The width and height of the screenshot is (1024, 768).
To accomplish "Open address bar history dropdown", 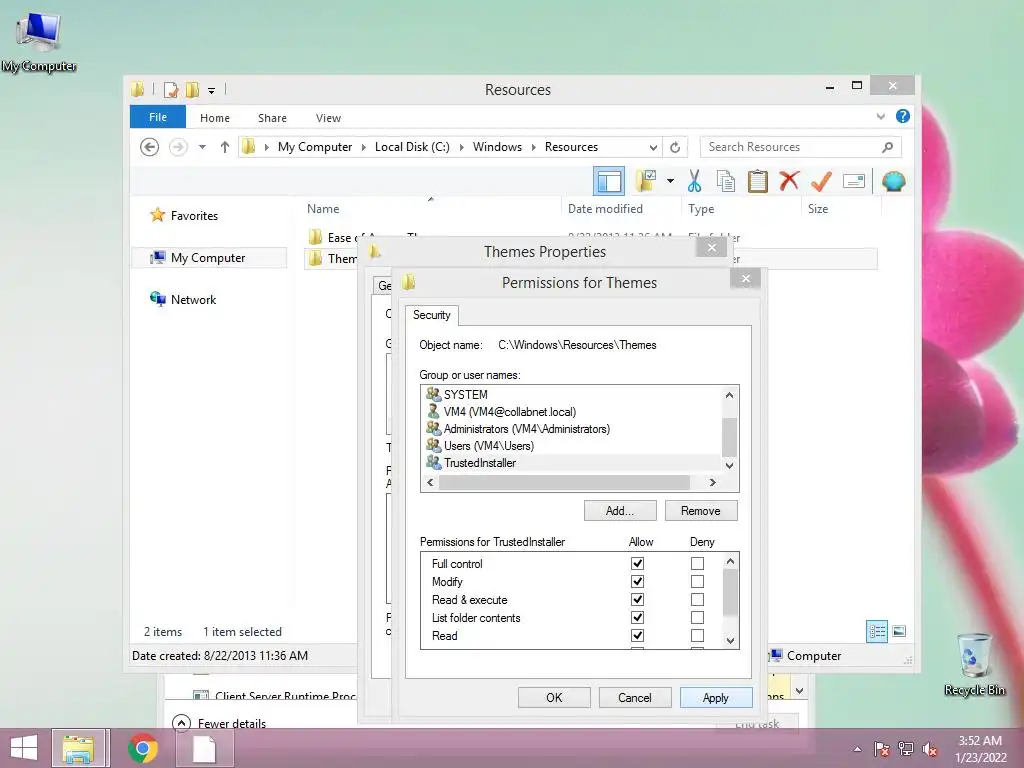I will pos(652,147).
